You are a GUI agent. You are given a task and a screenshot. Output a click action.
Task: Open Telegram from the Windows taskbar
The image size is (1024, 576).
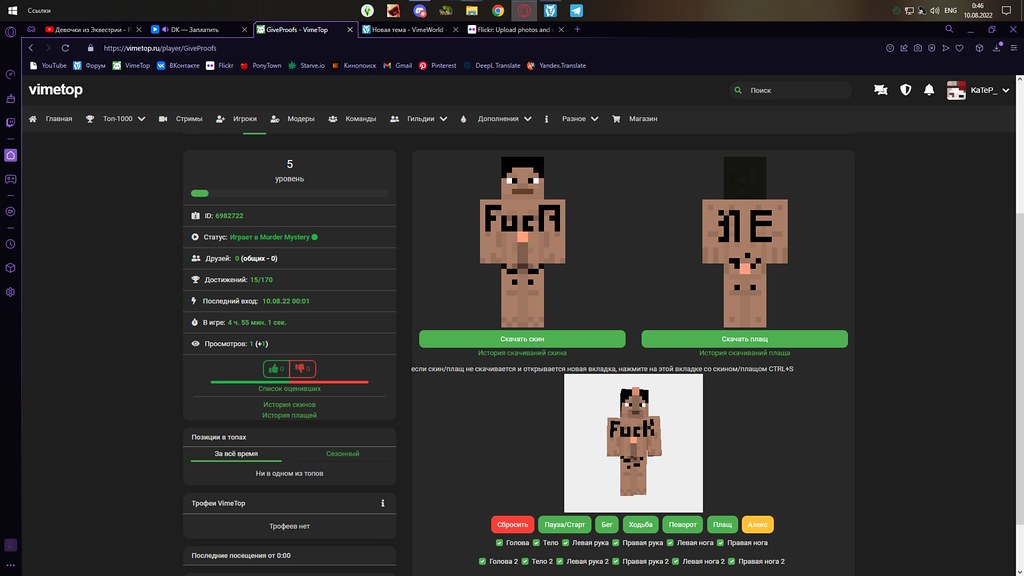(x=576, y=10)
